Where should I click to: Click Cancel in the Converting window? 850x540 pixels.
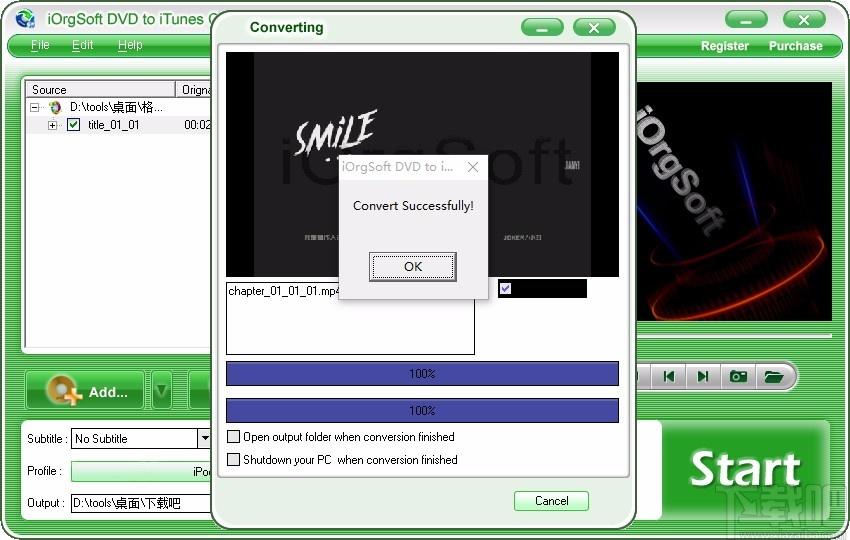pyautogui.click(x=551, y=501)
